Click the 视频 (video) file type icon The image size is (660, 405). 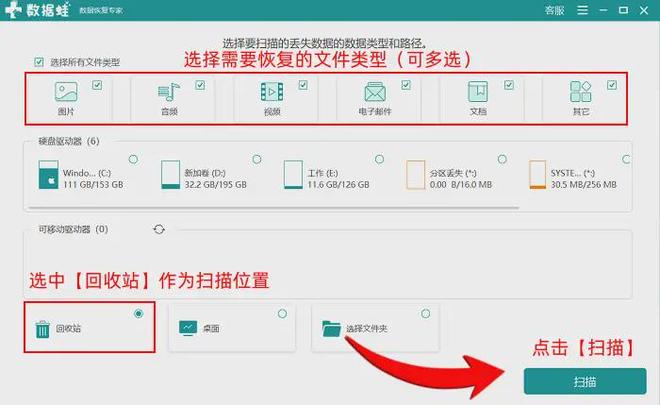point(272,92)
